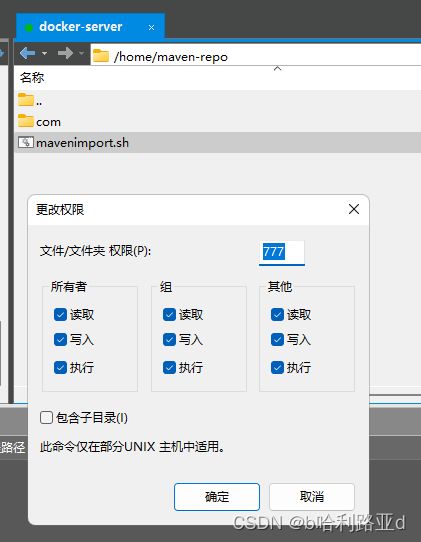Click the folder icon in the path bar

pyautogui.click(x=101, y=56)
